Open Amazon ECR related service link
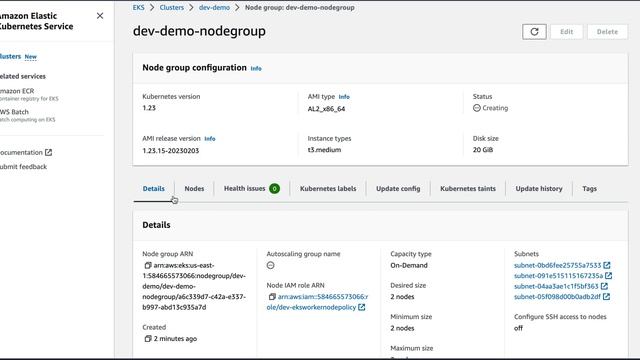 click(x=17, y=91)
